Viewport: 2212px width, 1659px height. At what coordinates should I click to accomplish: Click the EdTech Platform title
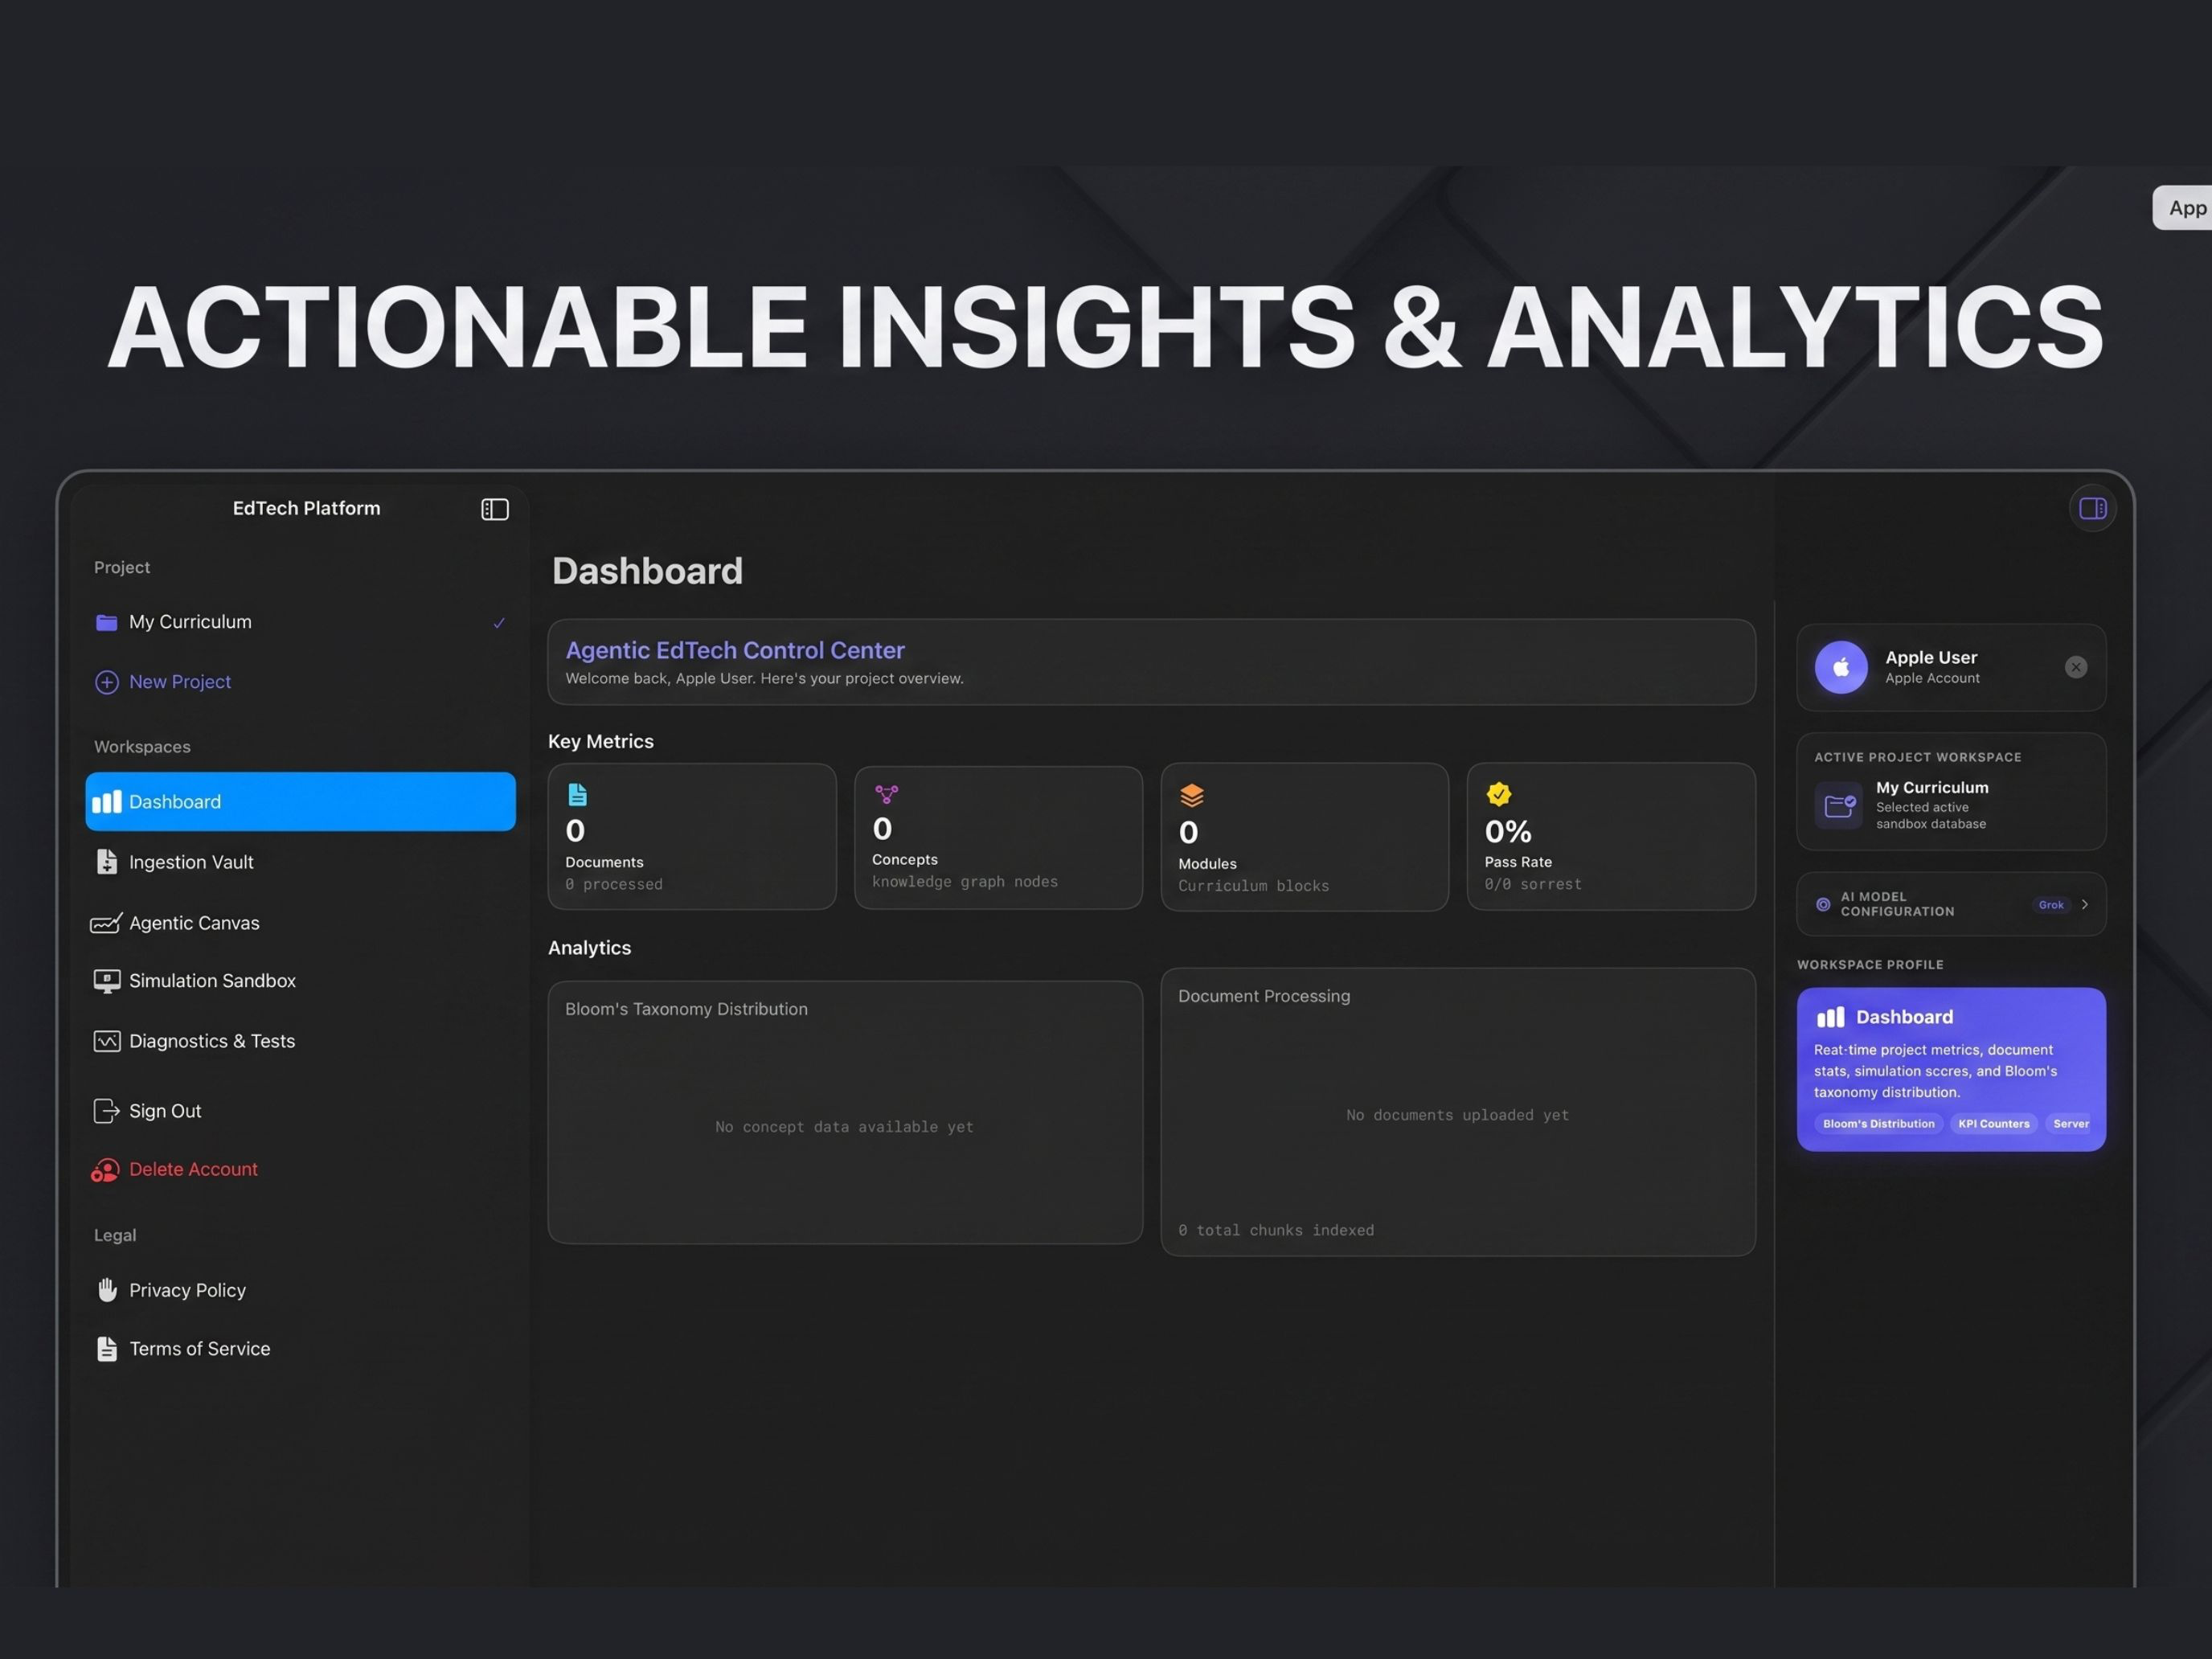coord(306,508)
